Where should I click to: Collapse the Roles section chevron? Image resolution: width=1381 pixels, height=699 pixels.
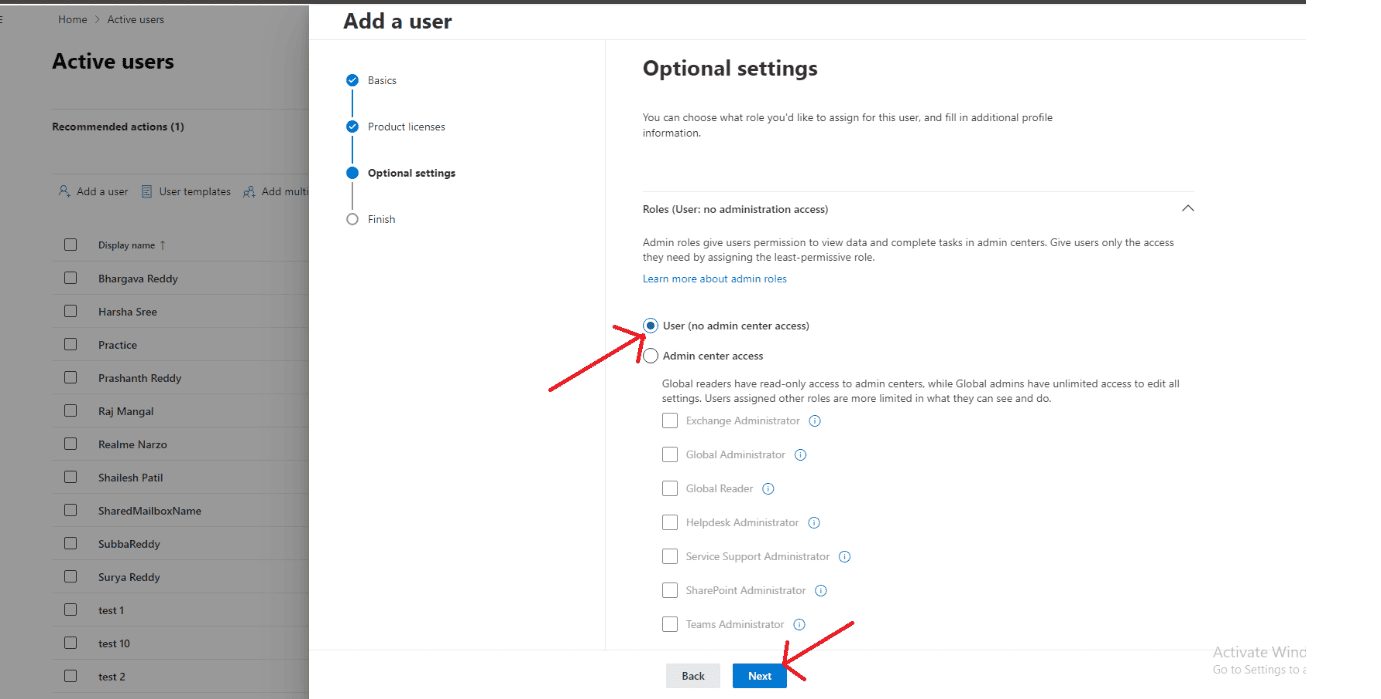tap(1187, 209)
